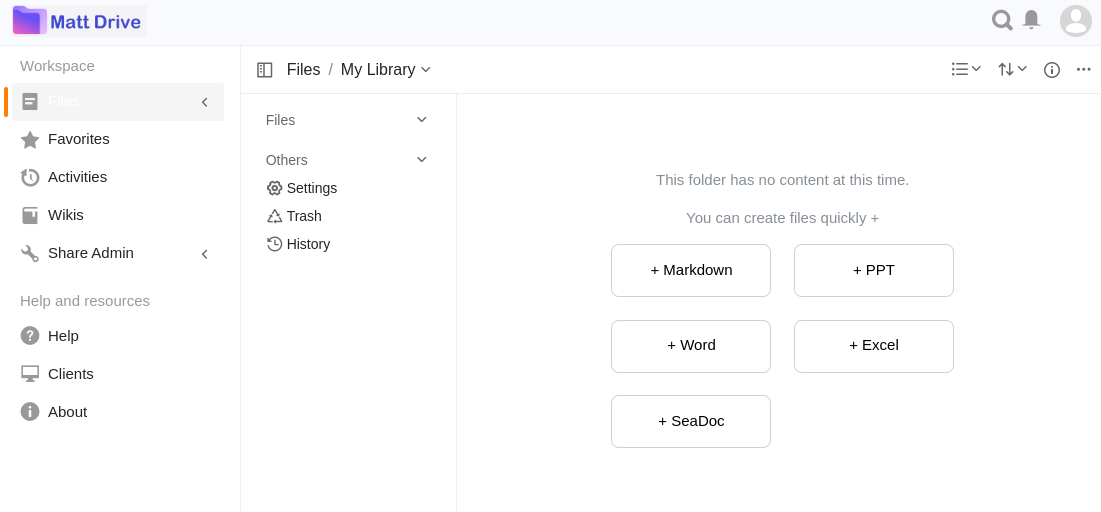
Task: Go to Favorites in sidebar
Action: pyautogui.click(x=78, y=139)
